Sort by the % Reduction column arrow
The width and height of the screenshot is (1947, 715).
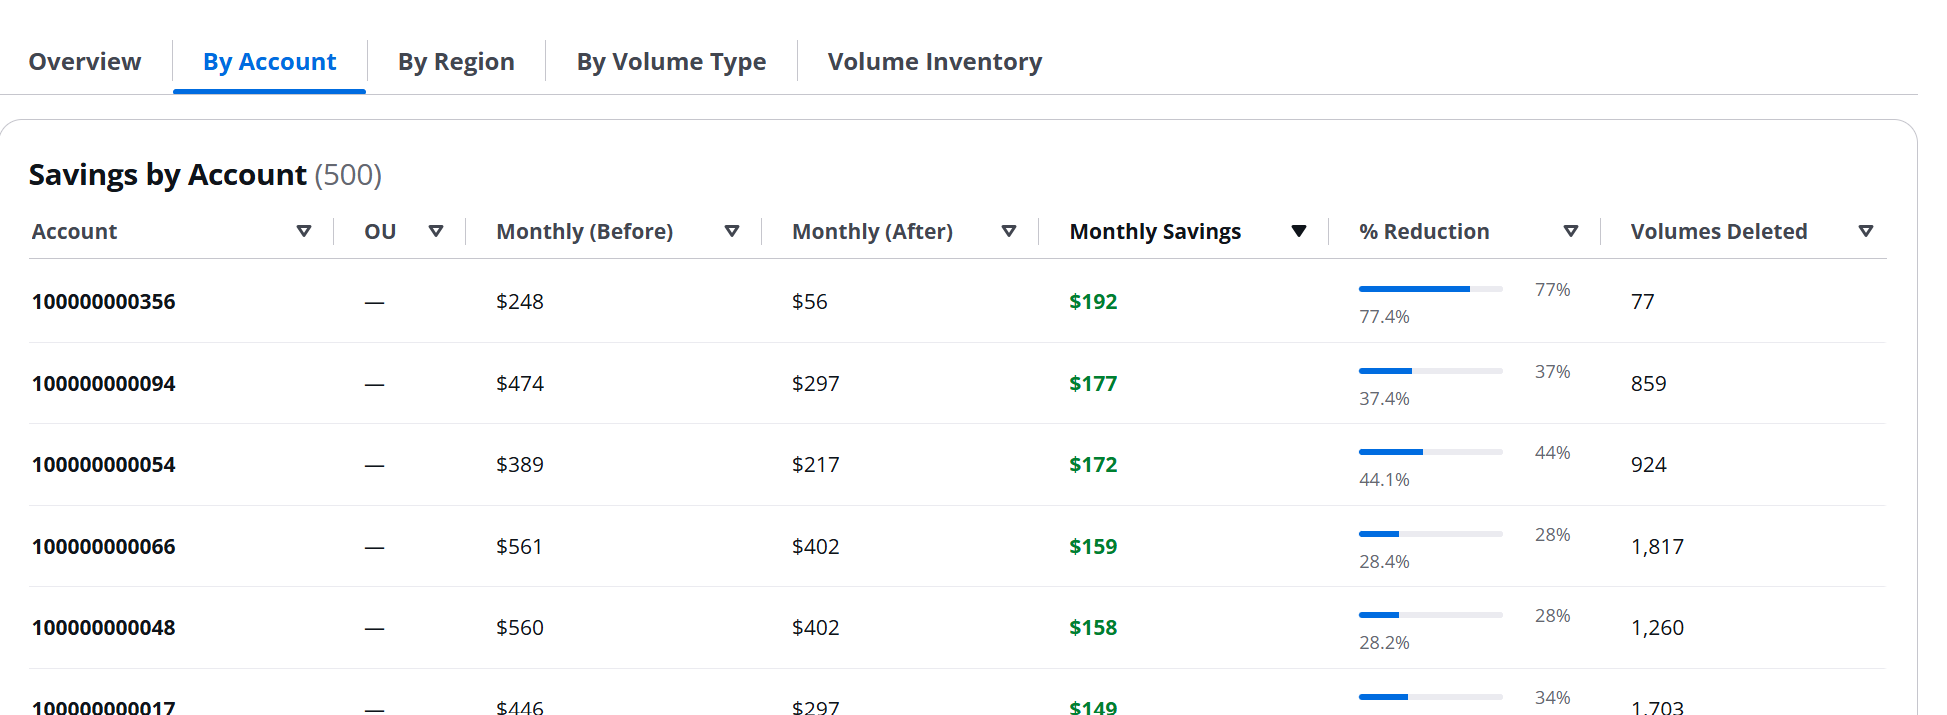pos(1571,231)
